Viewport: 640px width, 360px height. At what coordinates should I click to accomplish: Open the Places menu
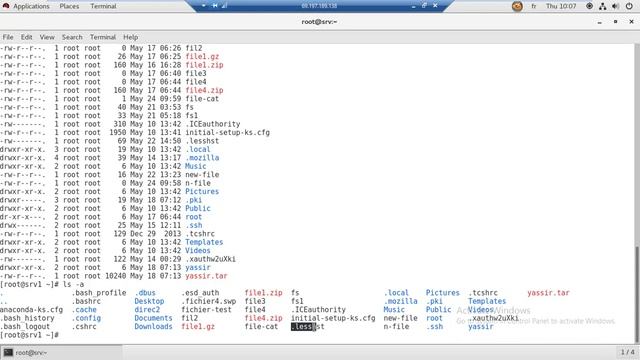tap(69, 6)
